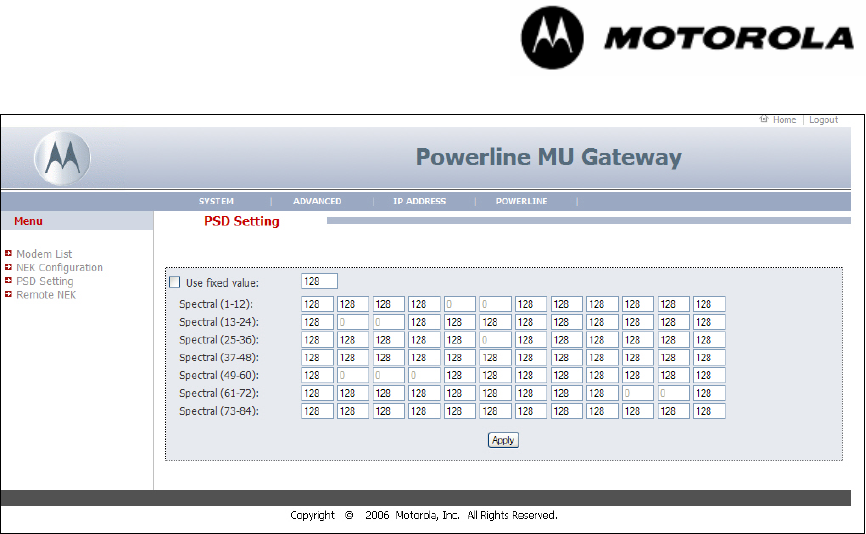Click the Spectral (37-48): label
The image size is (866, 534).
tap(219, 357)
